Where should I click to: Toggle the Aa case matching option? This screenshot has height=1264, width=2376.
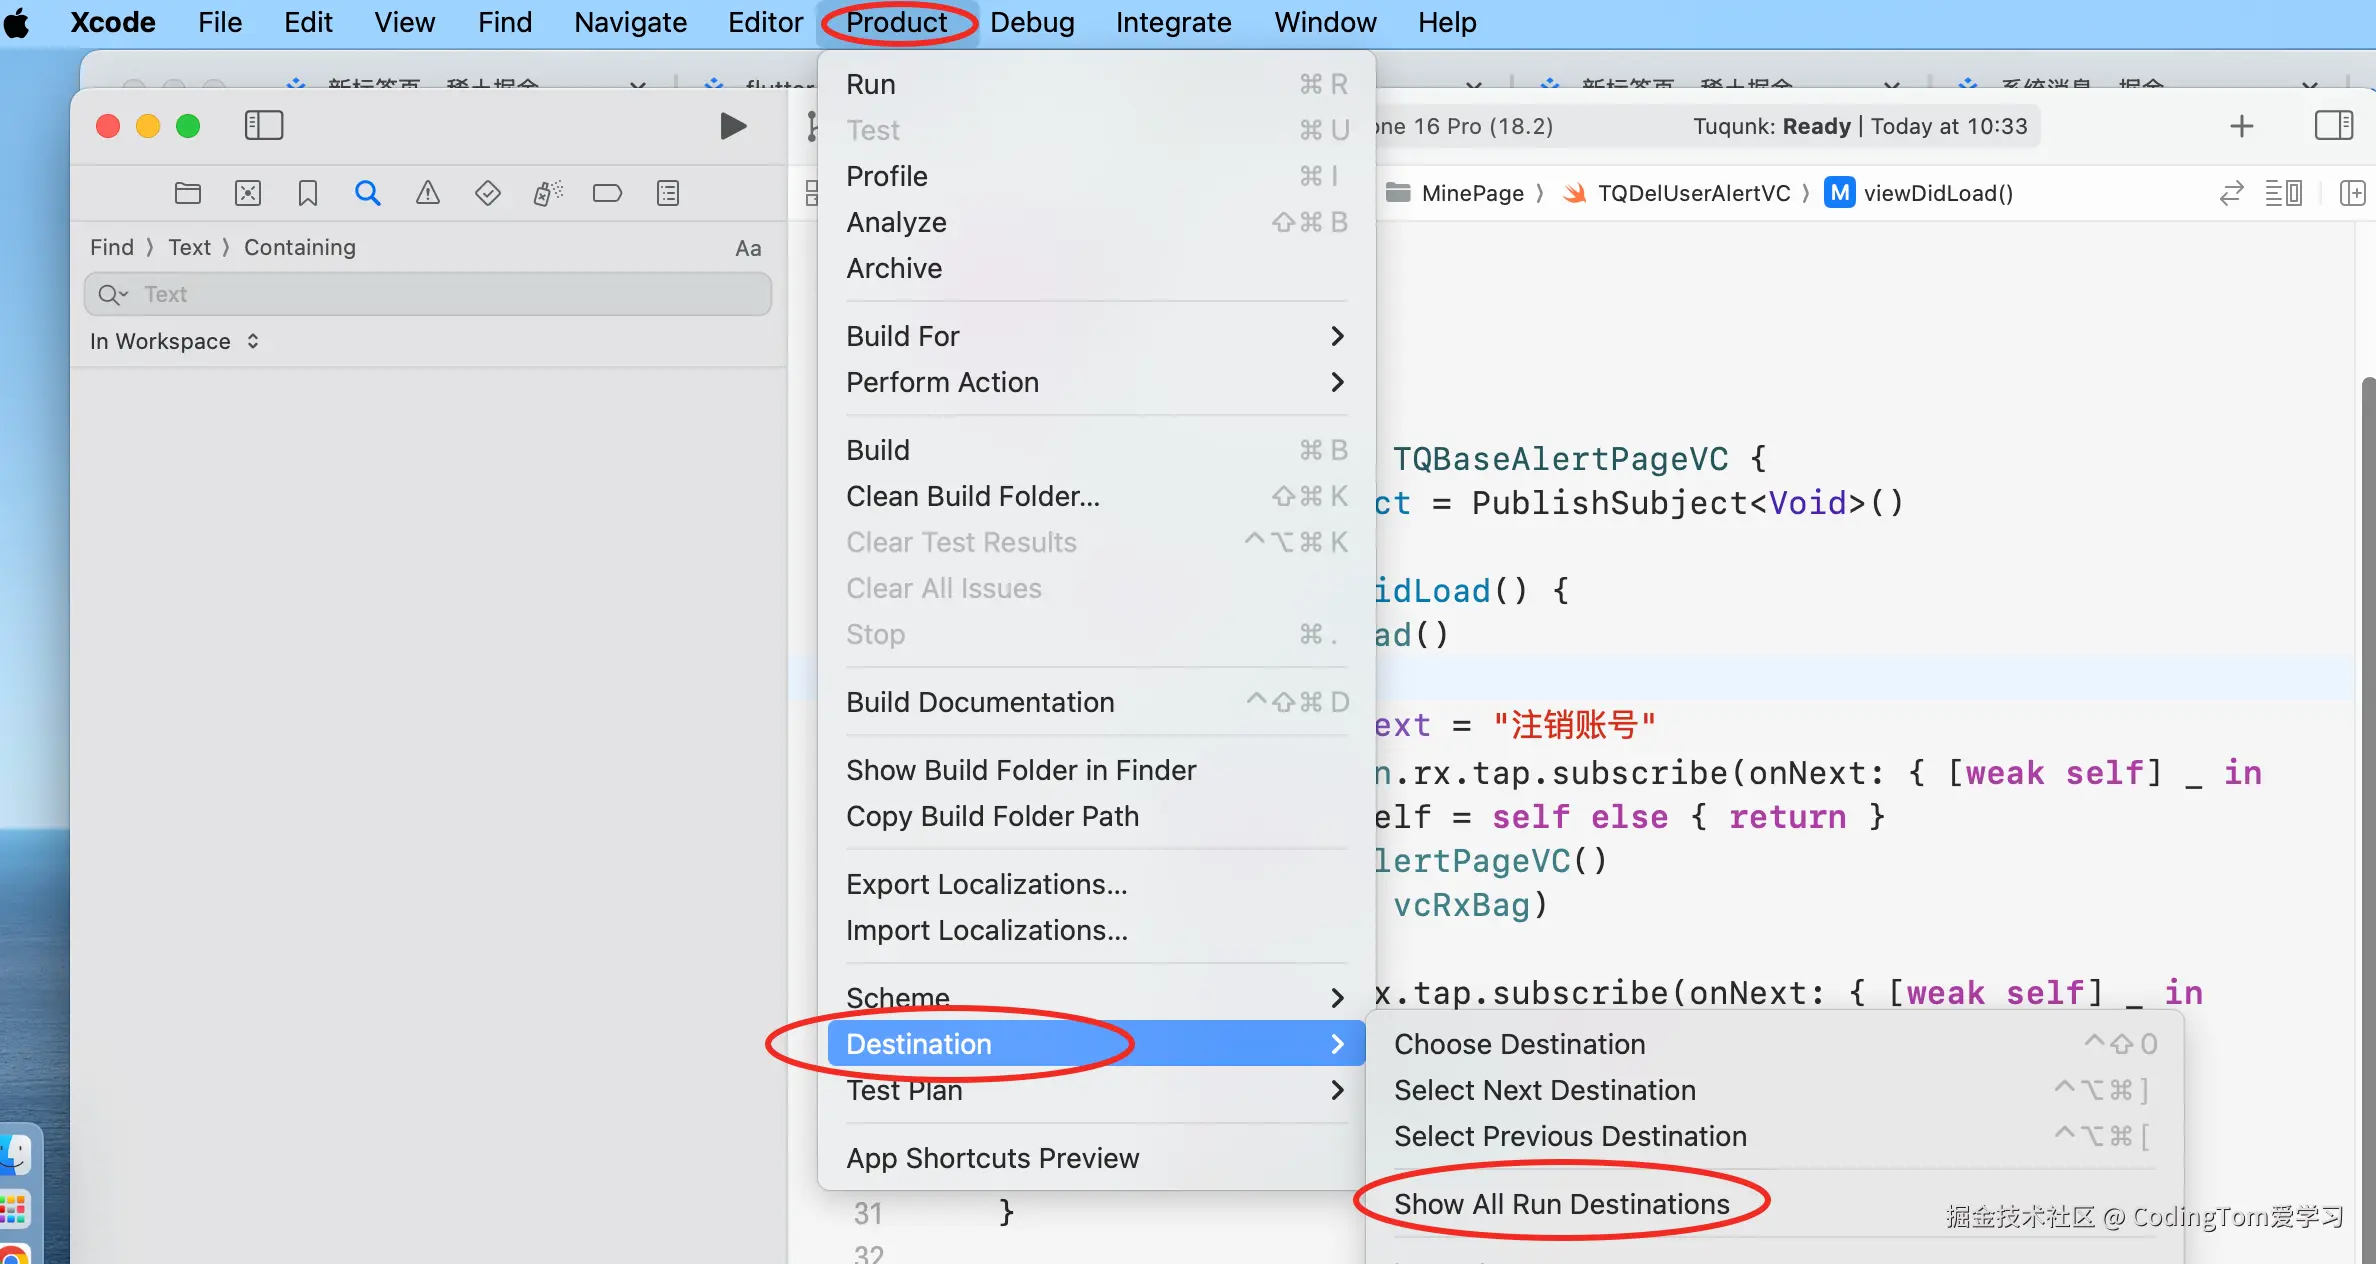748,248
